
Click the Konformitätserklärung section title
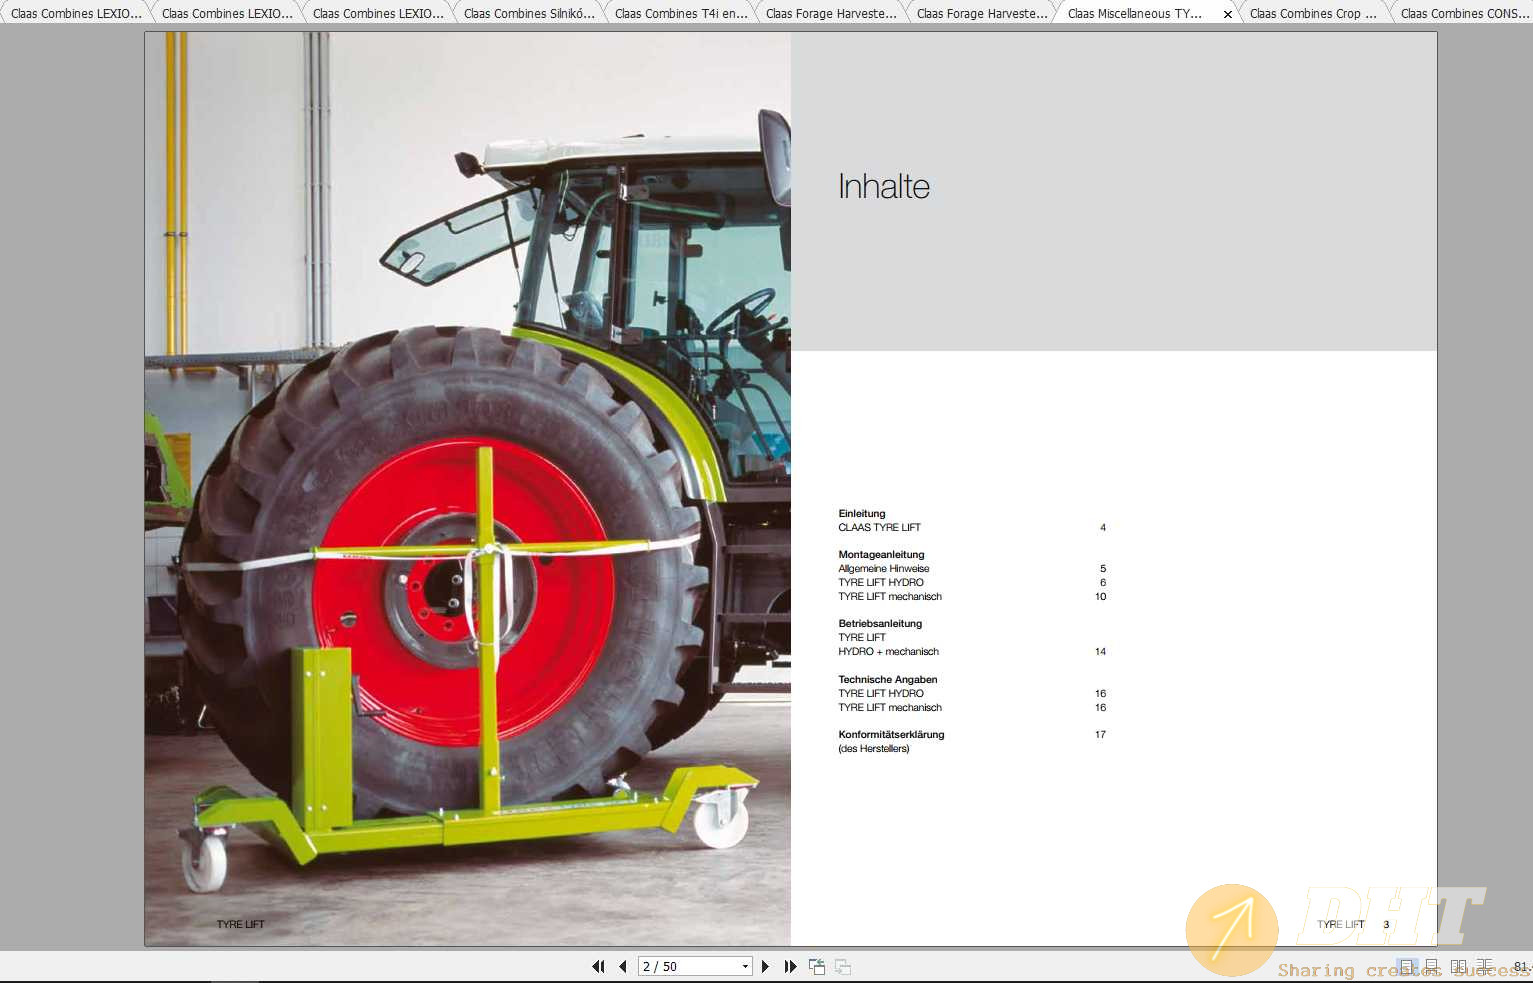(x=891, y=734)
